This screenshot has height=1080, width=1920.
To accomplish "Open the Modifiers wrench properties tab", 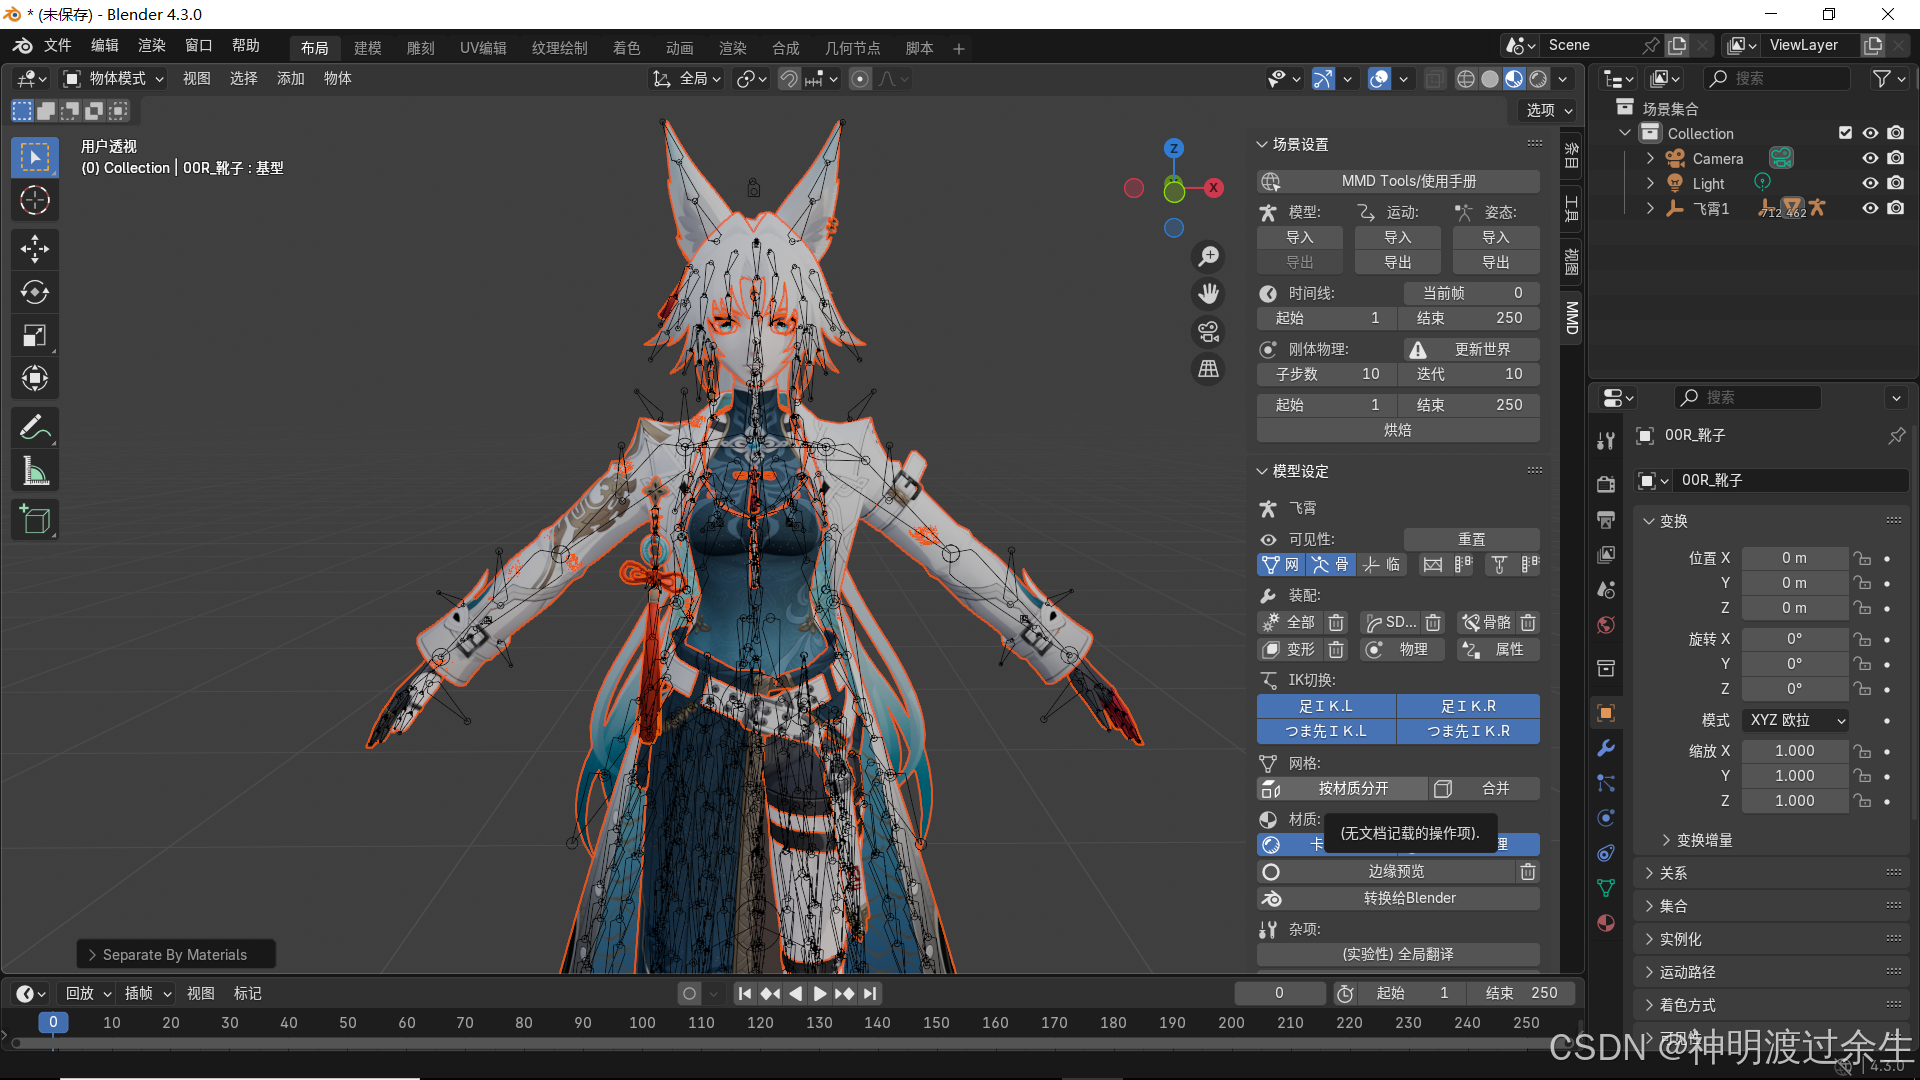I will (1606, 748).
